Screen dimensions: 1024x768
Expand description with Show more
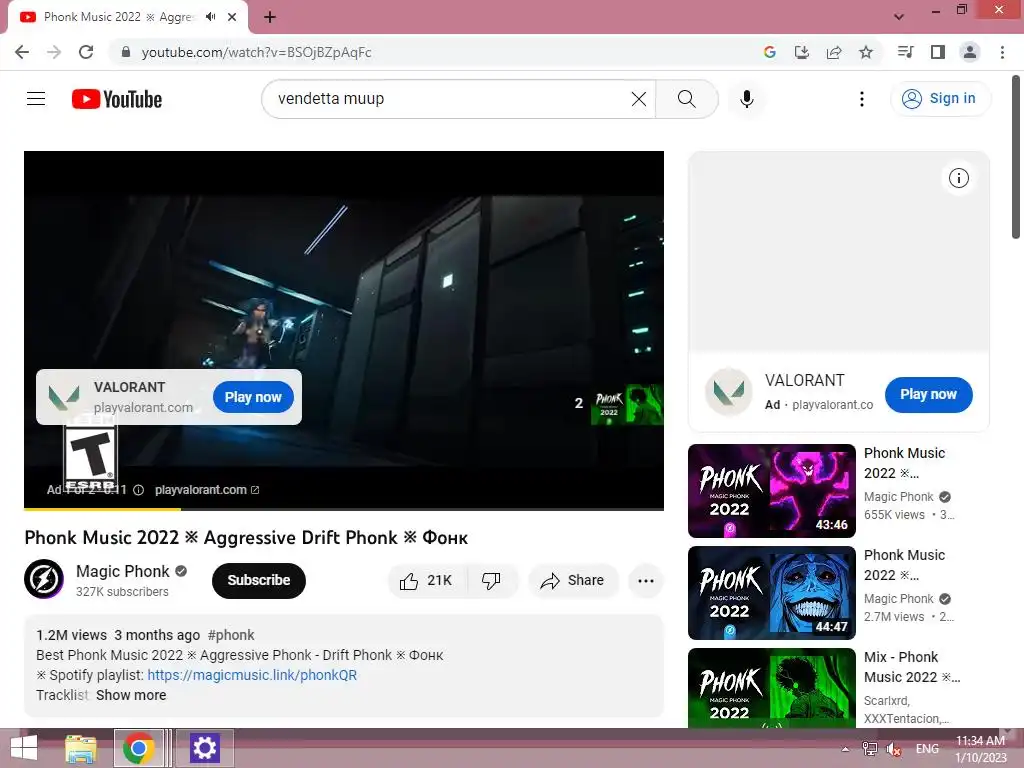131,696
